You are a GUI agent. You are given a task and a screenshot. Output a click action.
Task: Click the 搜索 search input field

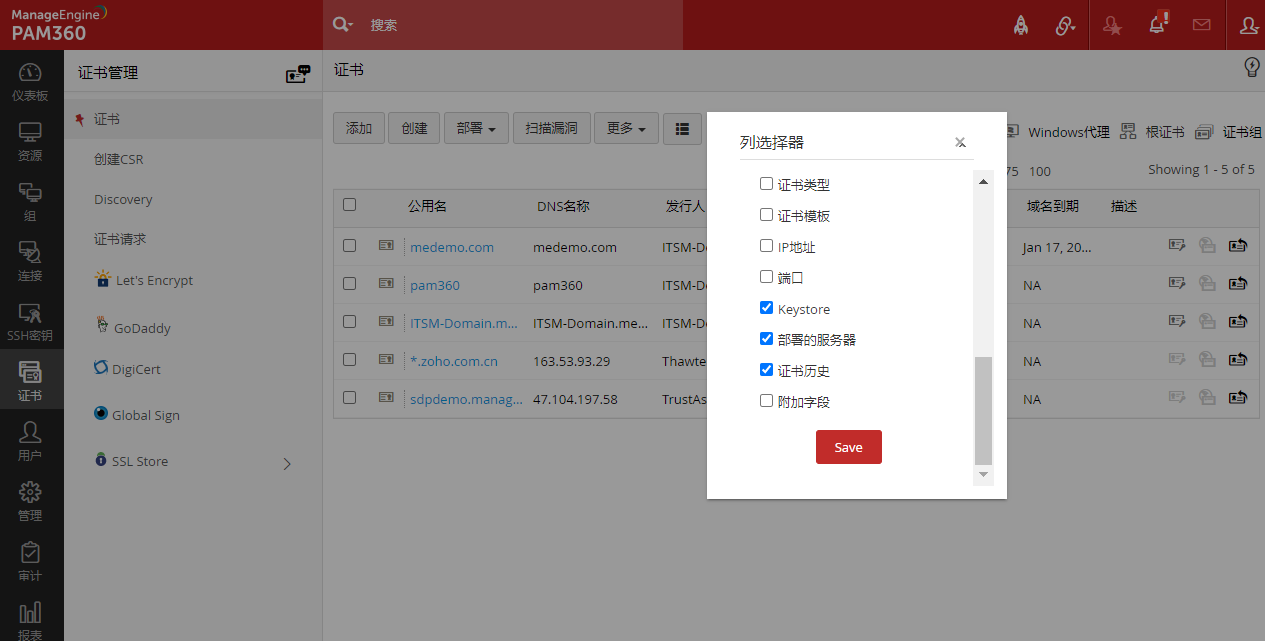coord(520,25)
